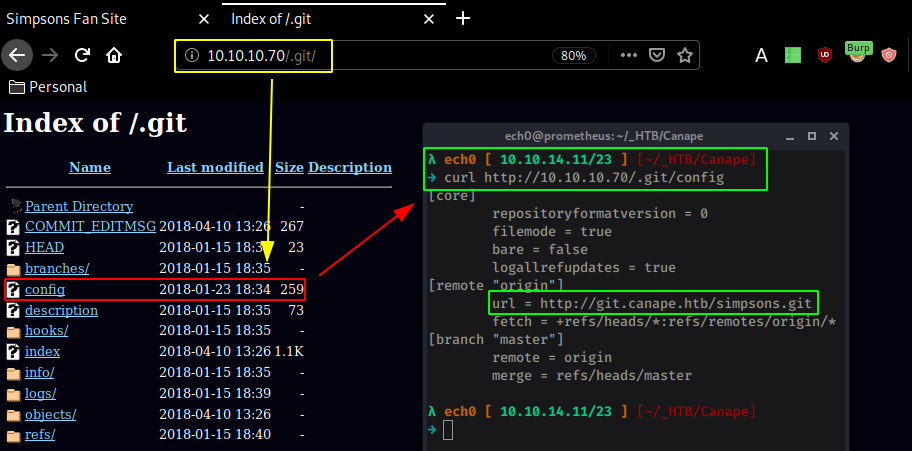The image size is (912, 451).
Task: Bookmark this page with the star
Action: (x=685, y=55)
